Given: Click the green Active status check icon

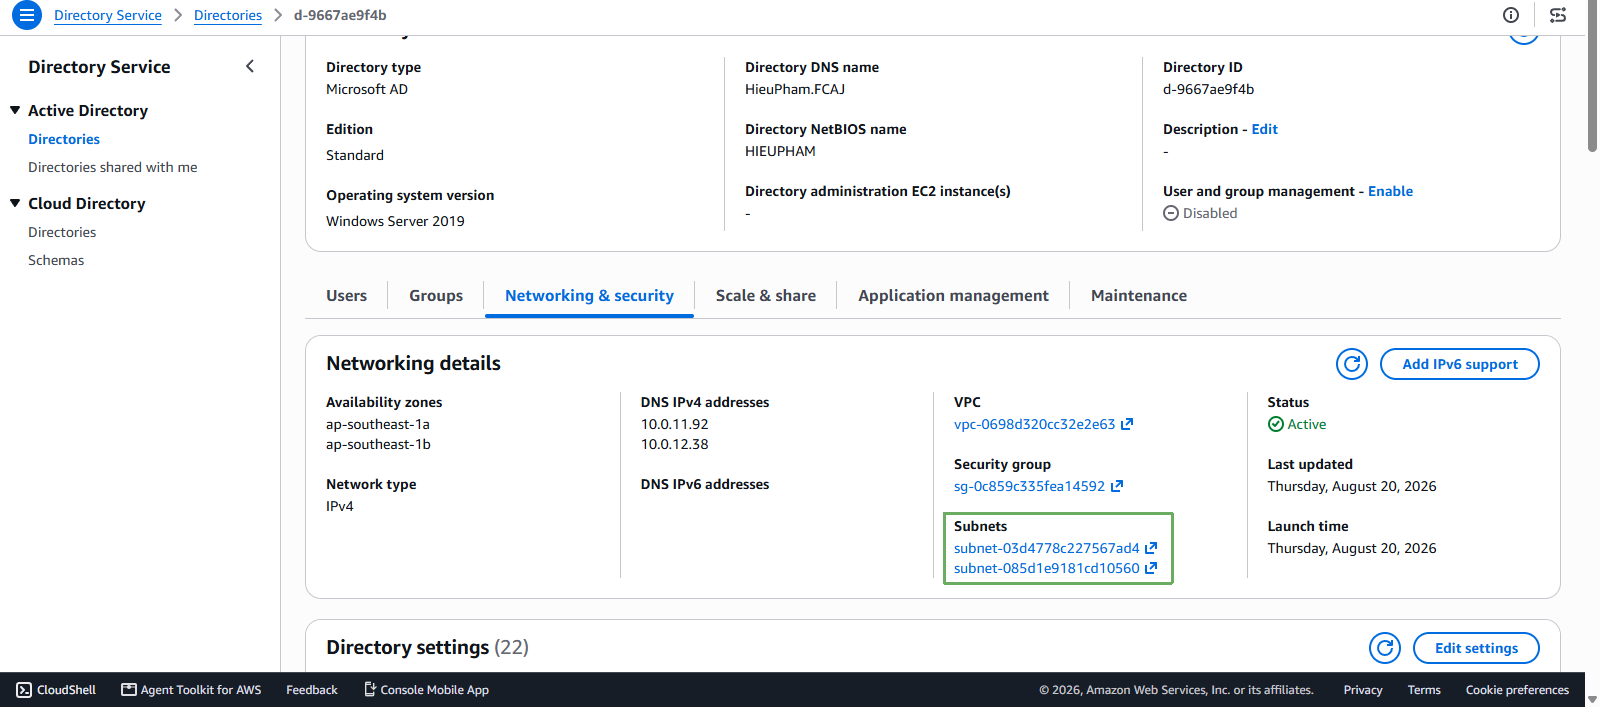Looking at the screenshot, I should [1276, 424].
